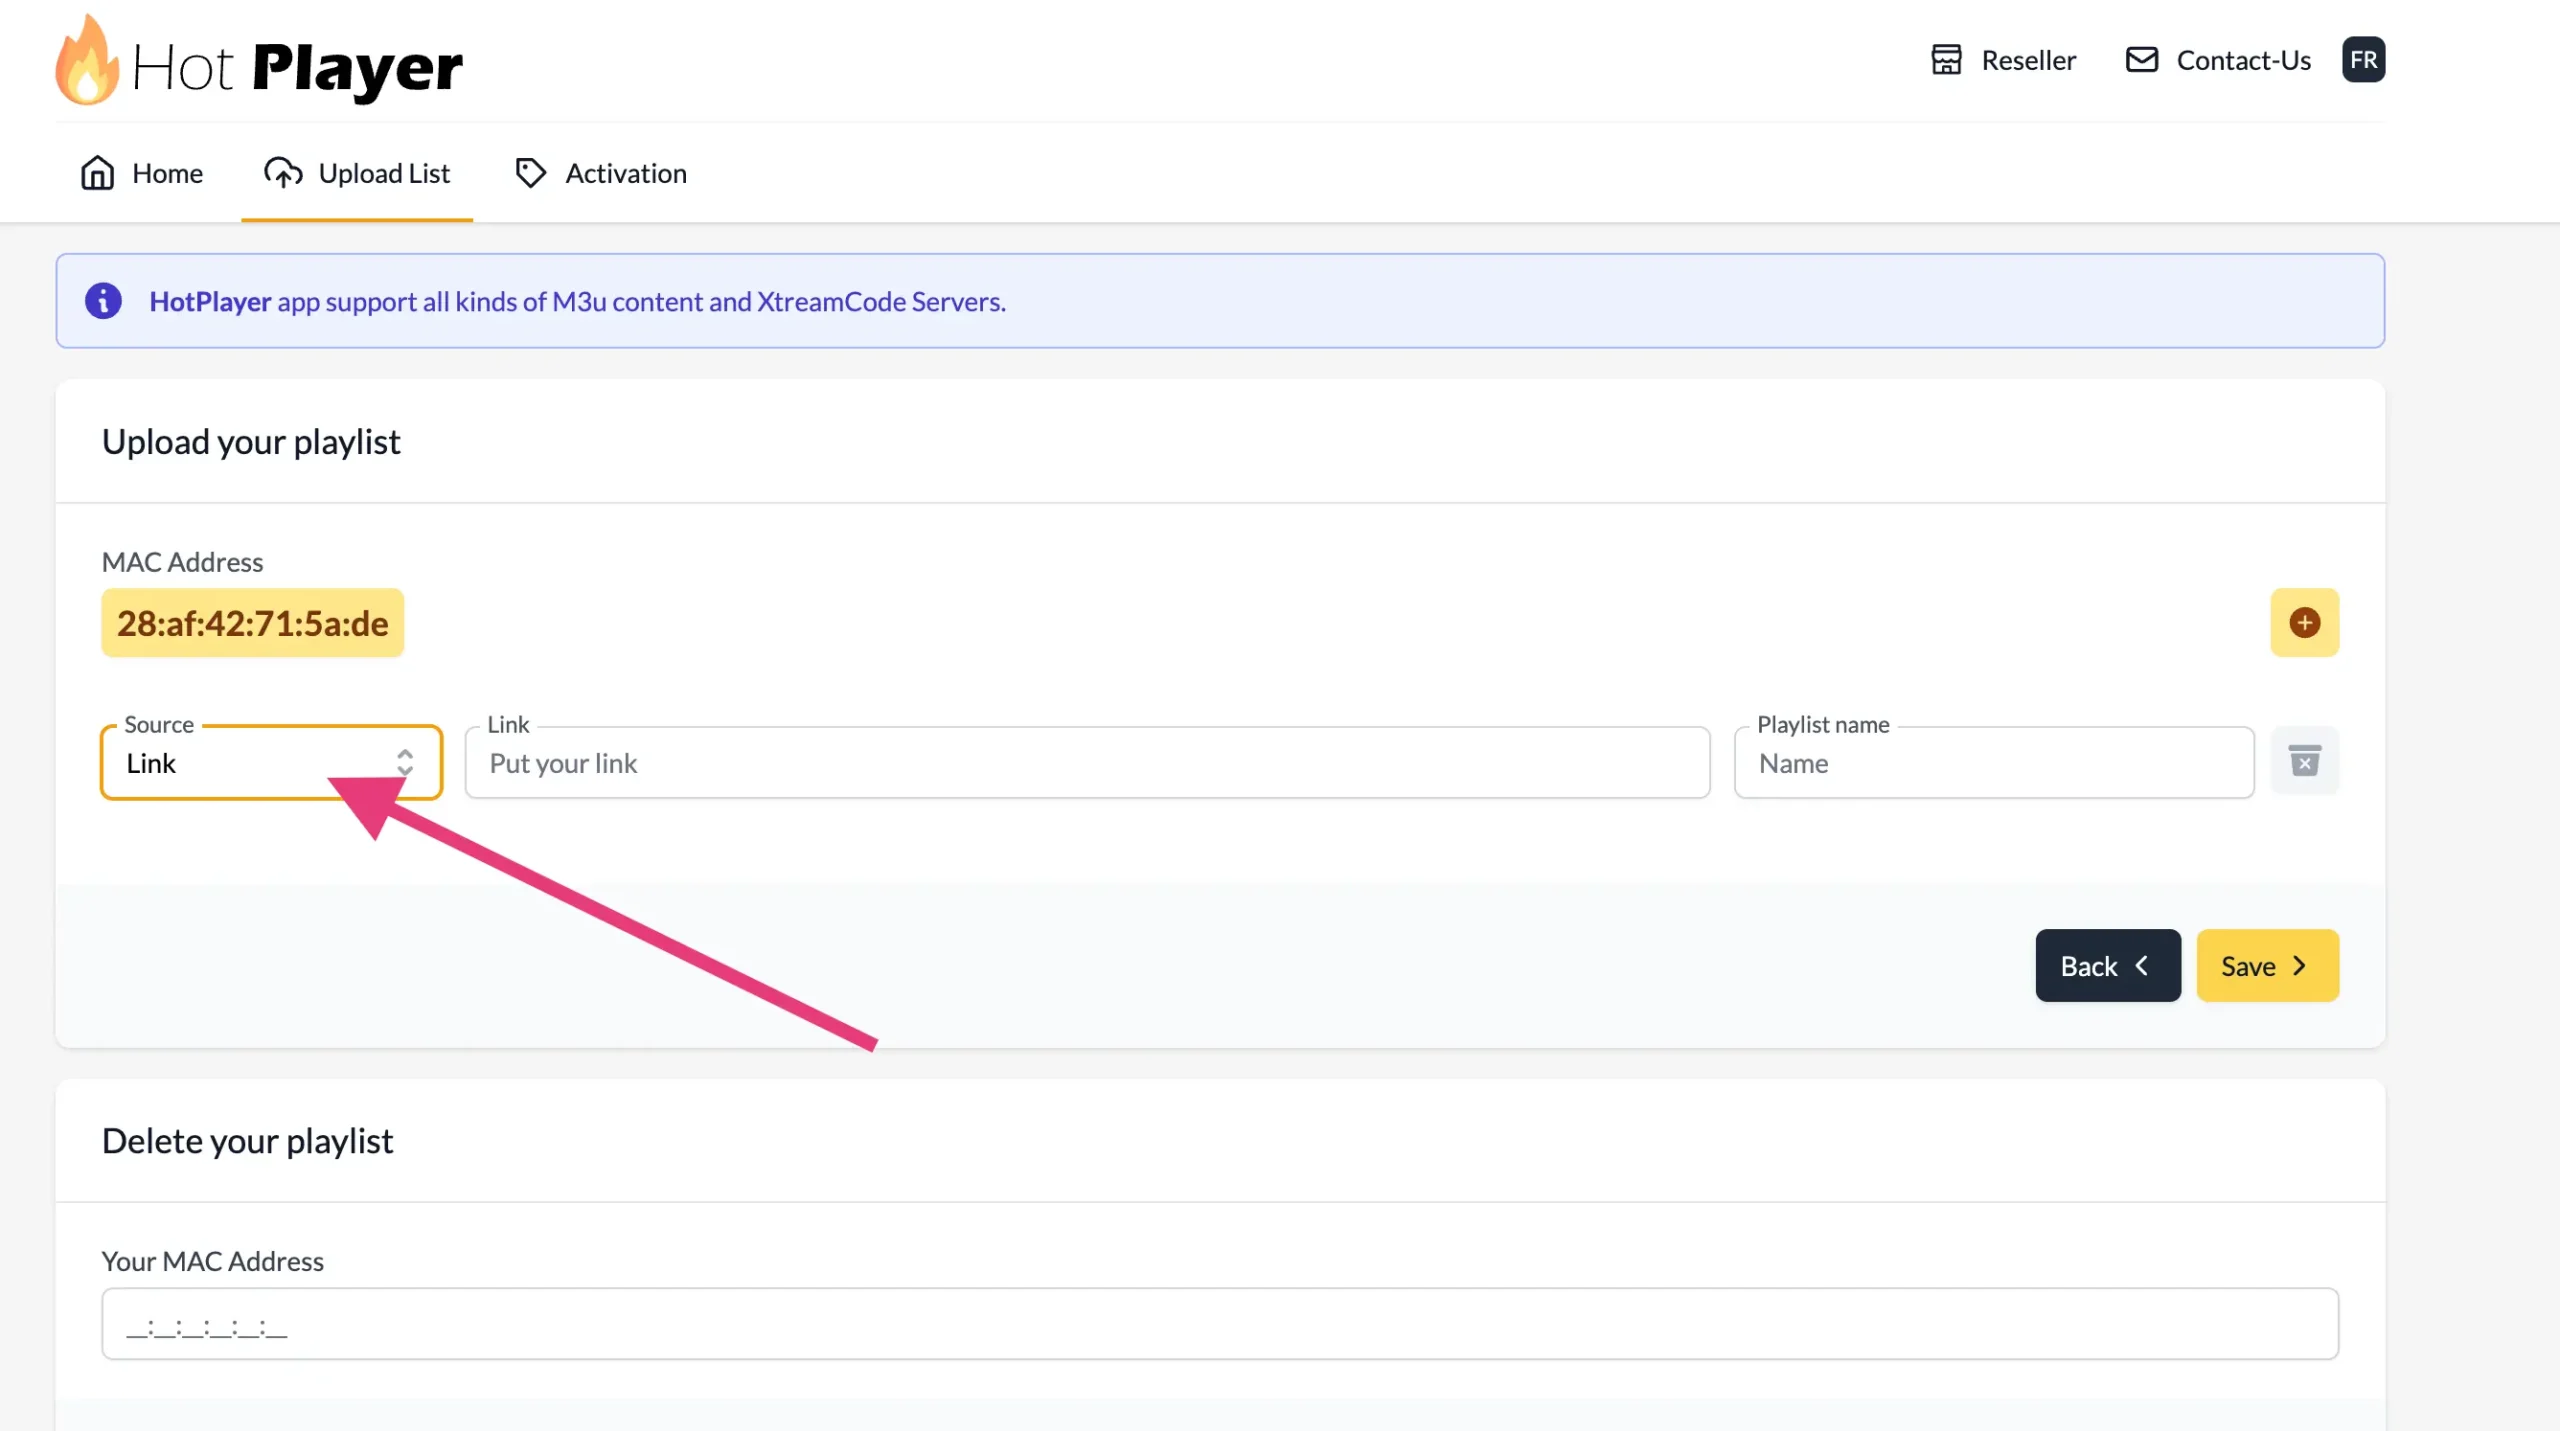The height and width of the screenshot is (1431, 2560).
Task: Click the Reseller store icon
Action: (x=1946, y=60)
